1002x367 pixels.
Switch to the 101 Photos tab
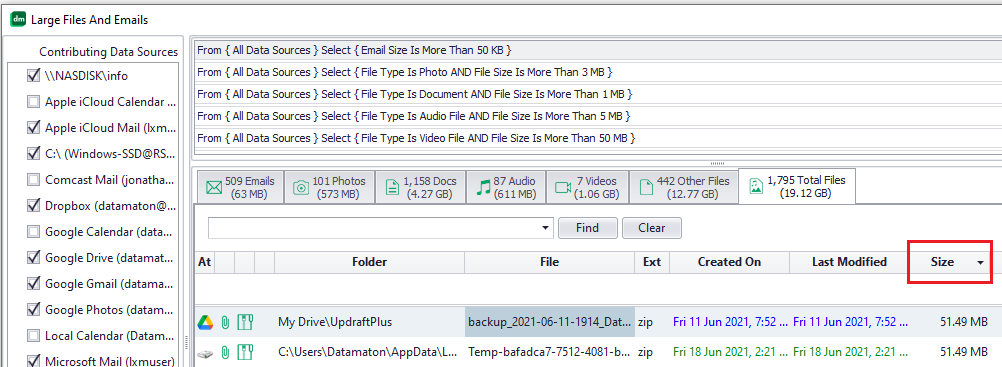[x=329, y=187]
